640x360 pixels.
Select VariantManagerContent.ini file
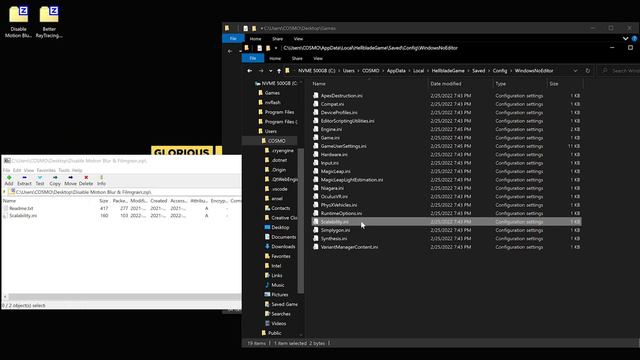tap(349, 247)
